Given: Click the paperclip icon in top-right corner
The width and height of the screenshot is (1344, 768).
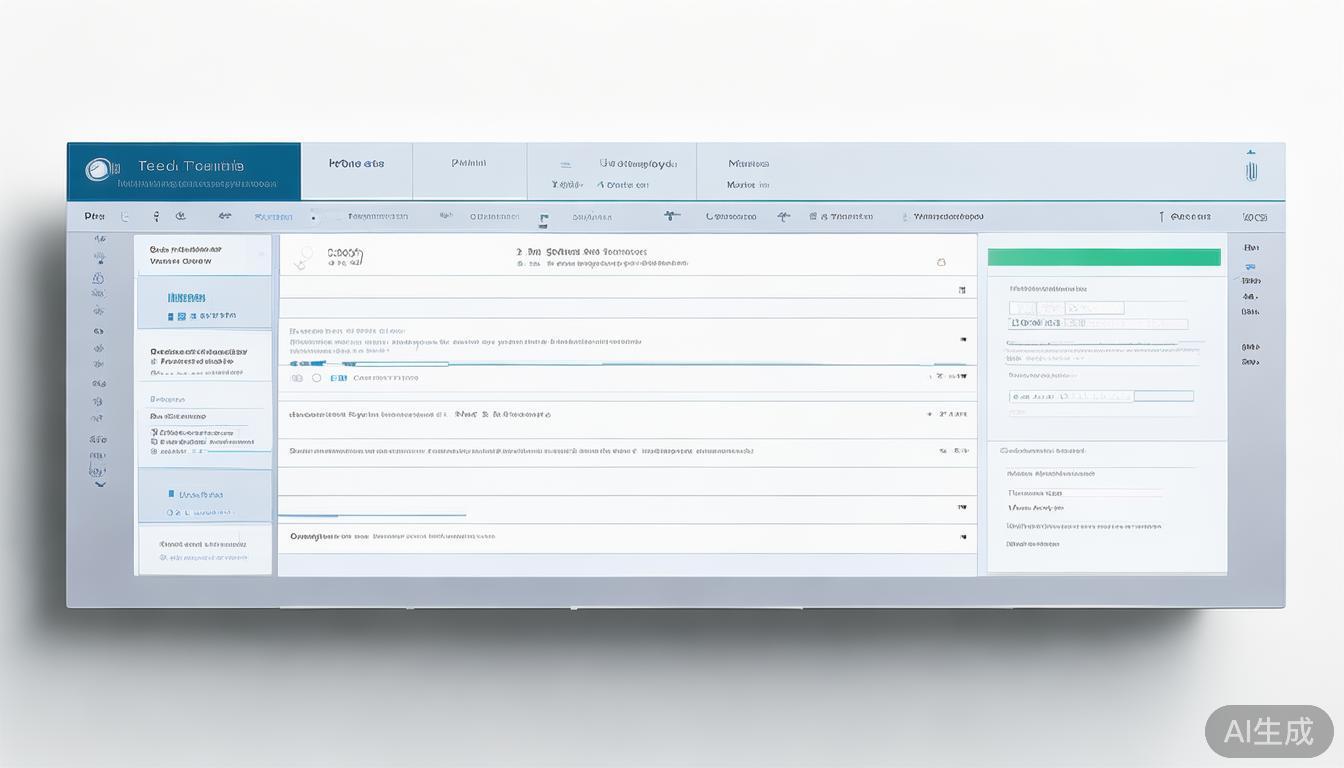Looking at the screenshot, I should pos(1250,168).
